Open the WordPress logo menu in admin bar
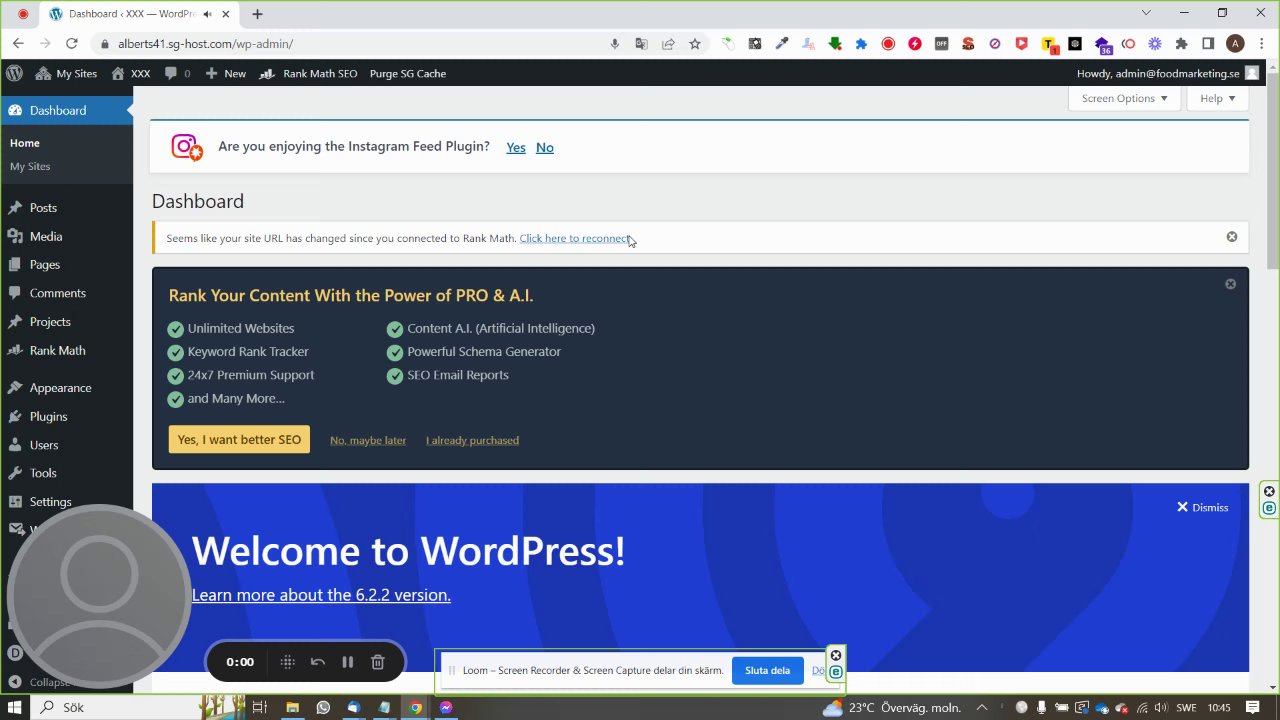Screen dimensions: 1280x720 (x=14, y=73)
